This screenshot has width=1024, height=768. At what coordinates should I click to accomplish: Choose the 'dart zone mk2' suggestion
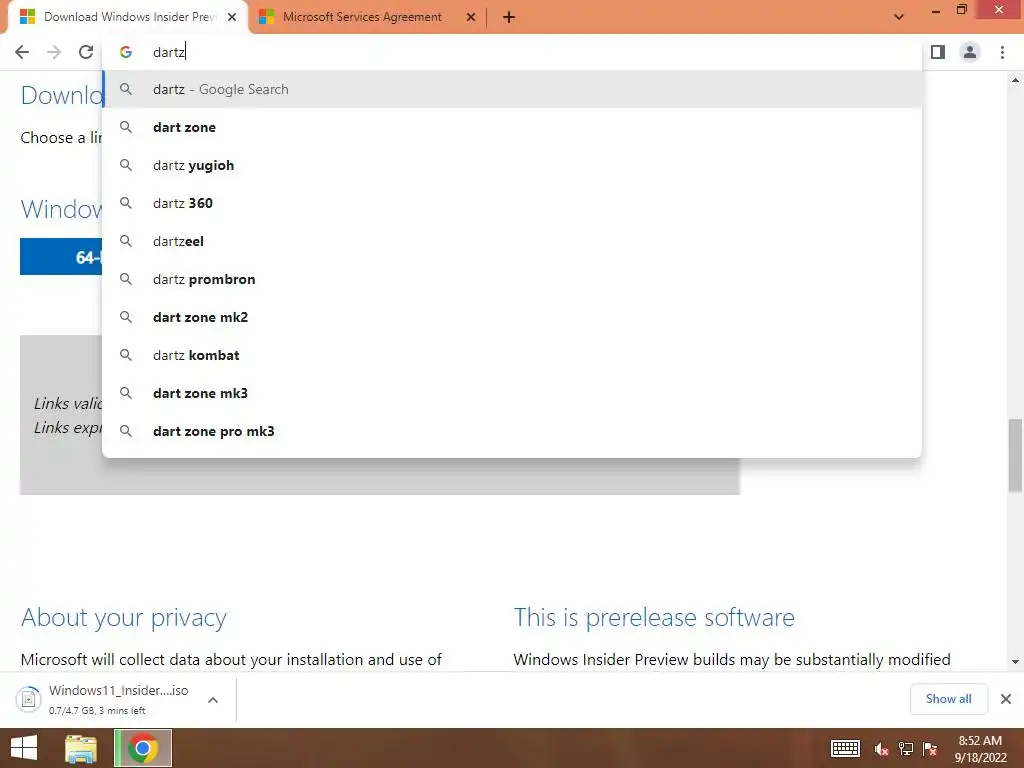click(513, 317)
